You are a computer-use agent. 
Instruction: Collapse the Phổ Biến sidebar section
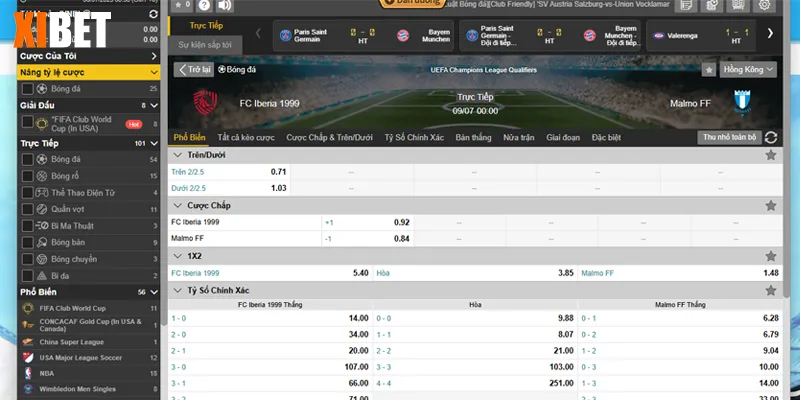tap(153, 292)
